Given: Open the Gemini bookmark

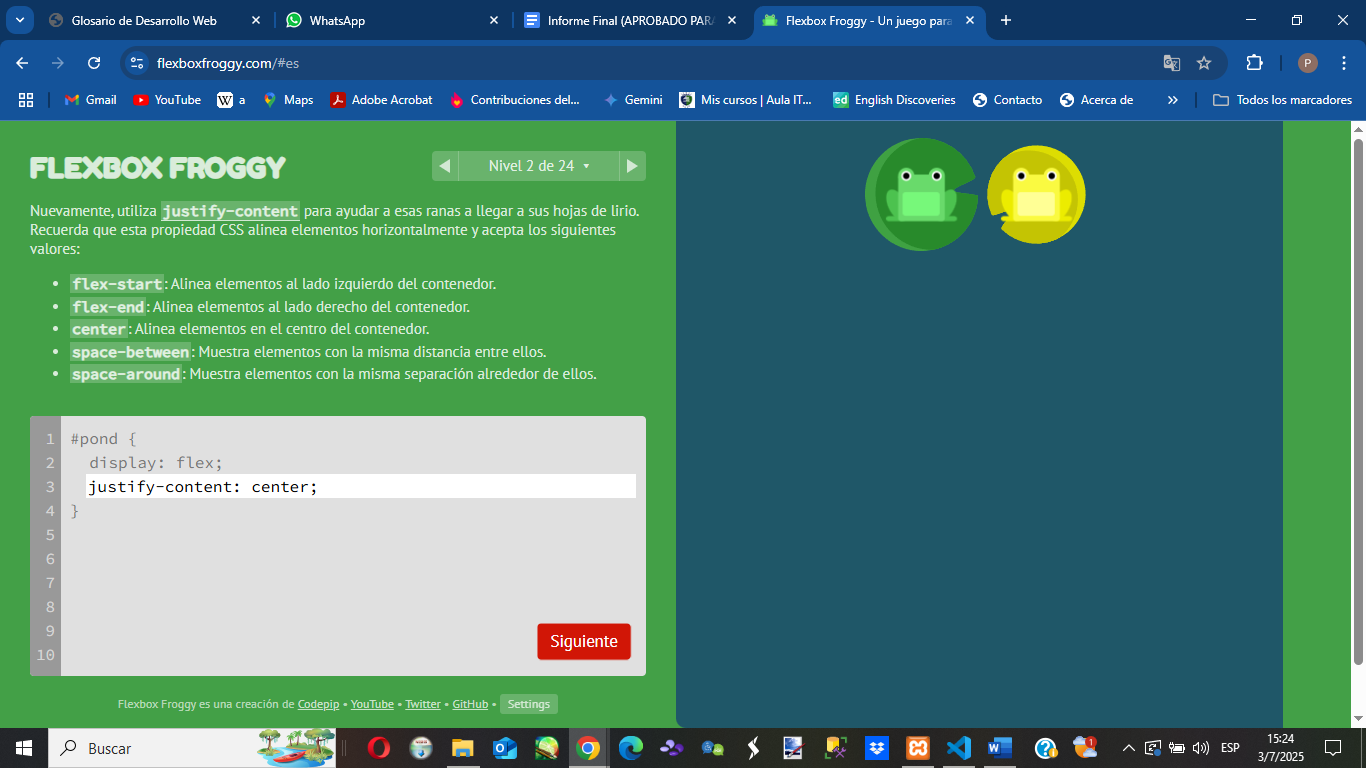Looking at the screenshot, I should pyautogui.click(x=634, y=100).
